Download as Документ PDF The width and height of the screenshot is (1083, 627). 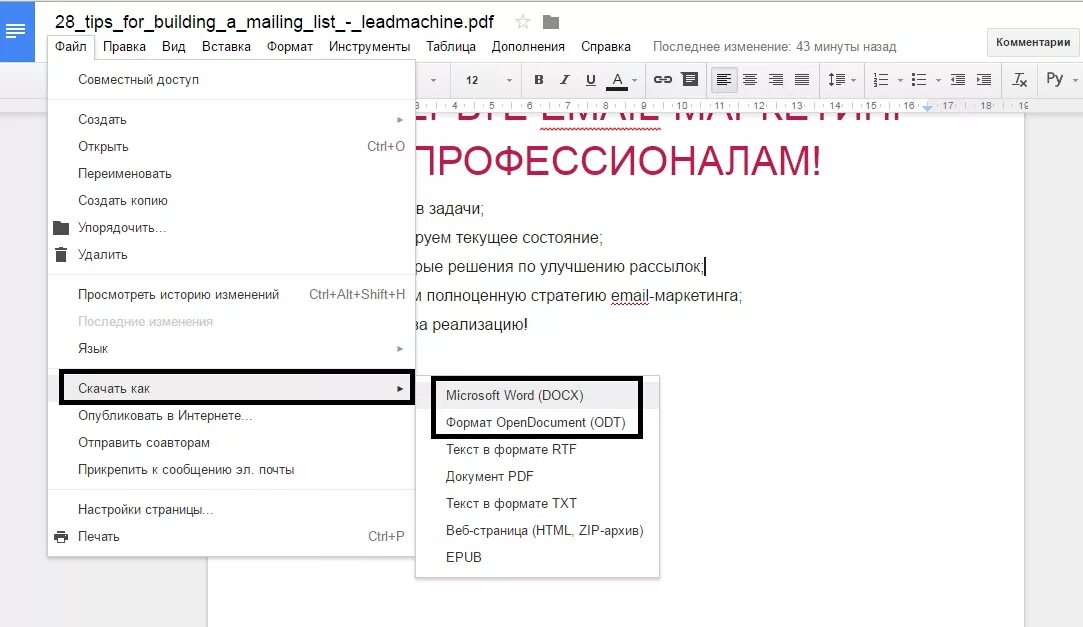(x=537, y=476)
